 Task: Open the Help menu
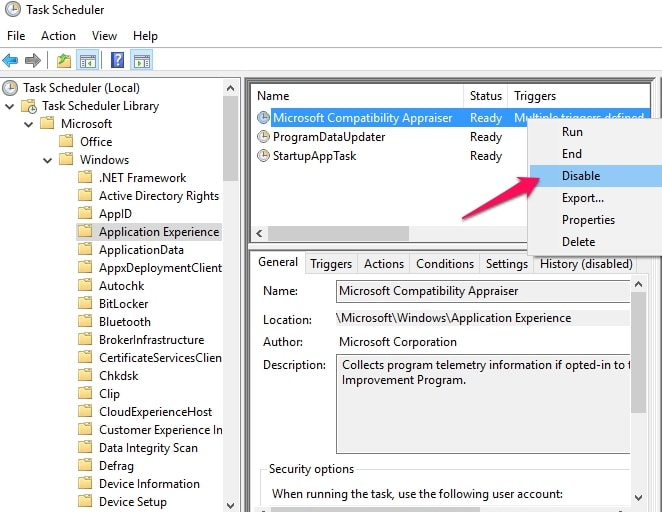[x=145, y=36]
